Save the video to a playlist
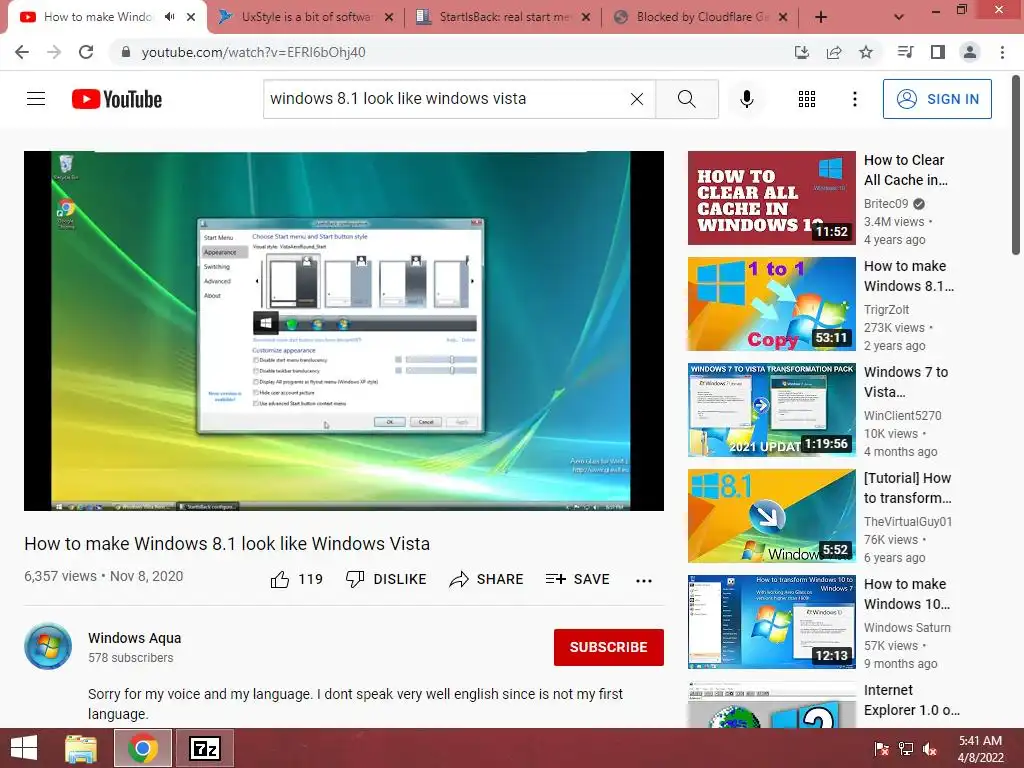Image resolution: width=1024 pixels, height=768 pixels. pyautogui.click(x=578, y=579)
